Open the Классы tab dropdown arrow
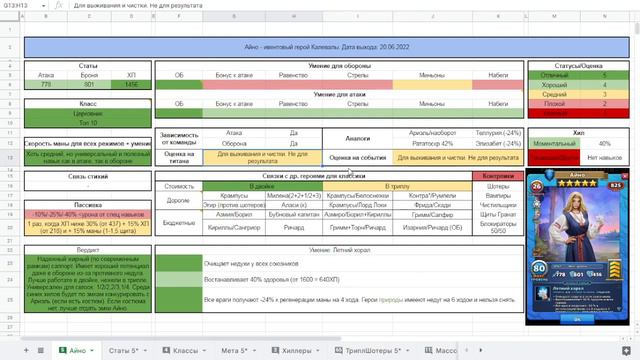This screenshot has width=640, height=360. (204, 351)
